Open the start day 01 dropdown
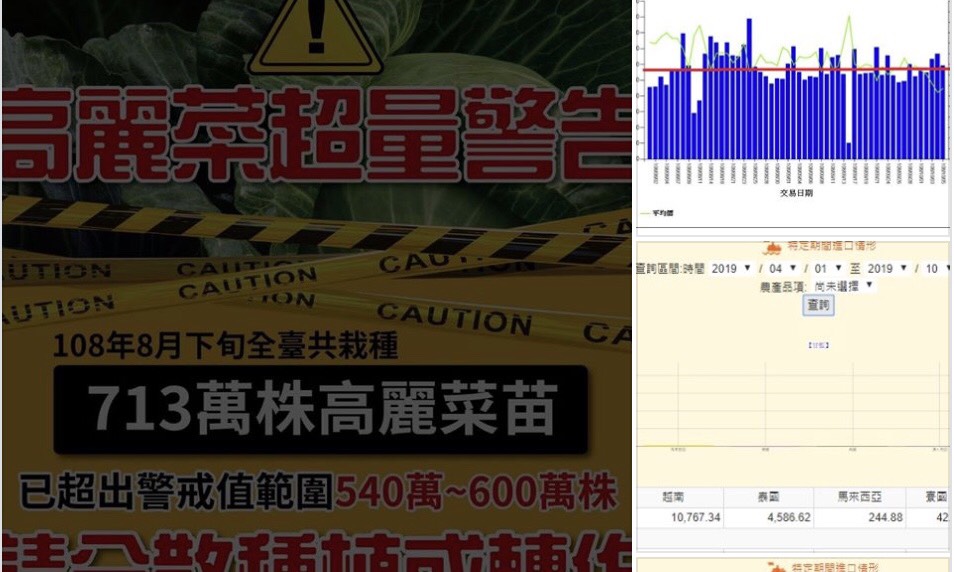The width and height of the screenshot is (954, 572). (x=827, y=268)
